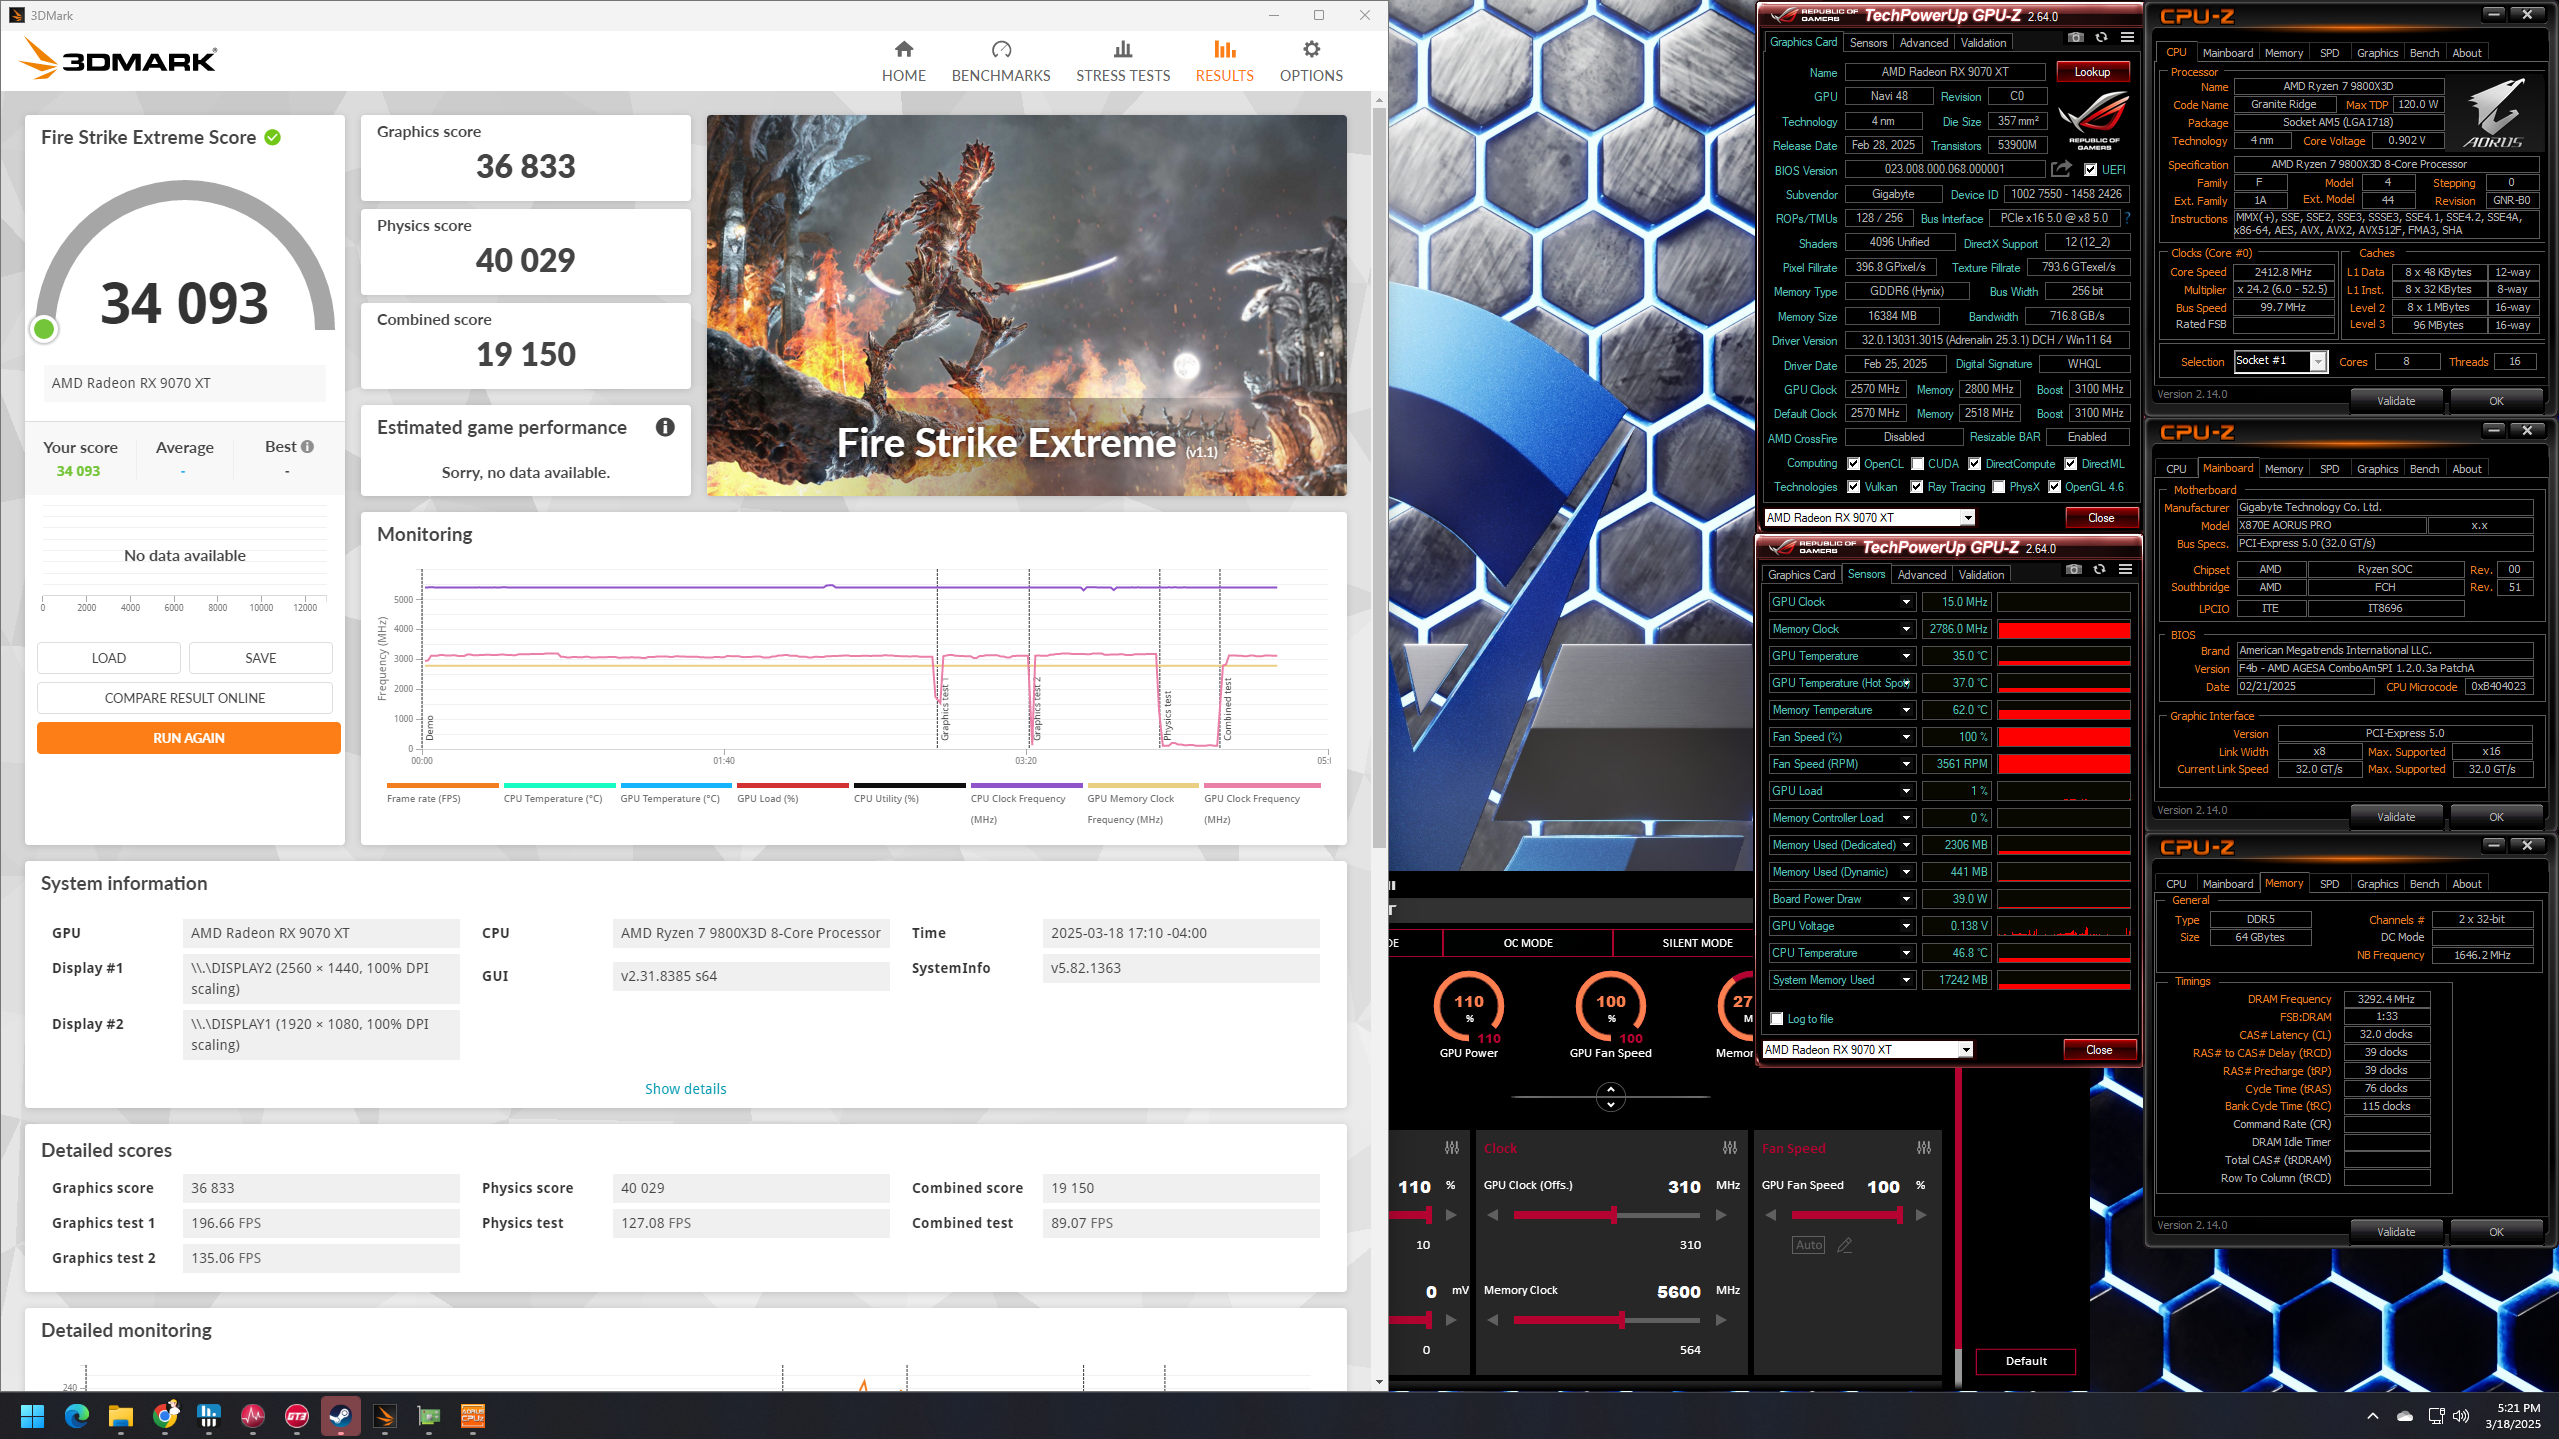Click the camera icon in the Sensors GPU-Z window
The image size is (2559, 1439).
(x=2073, y=570)
